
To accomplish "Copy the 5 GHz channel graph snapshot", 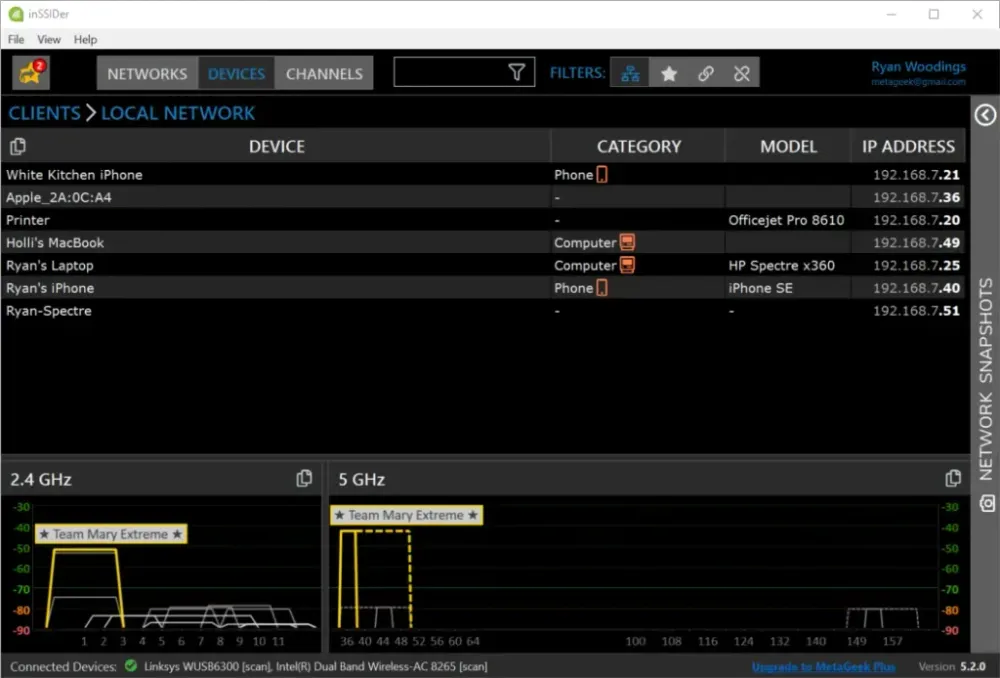I will click(x=954, y=478).
